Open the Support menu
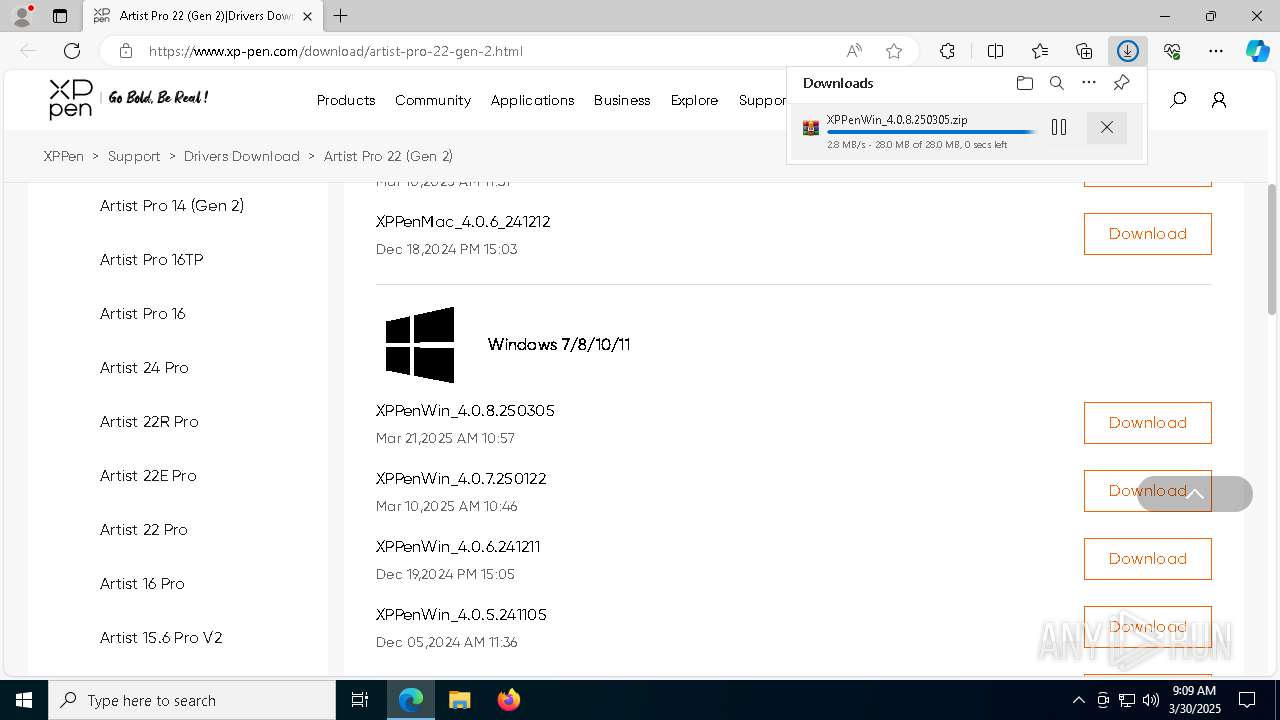The width and height of the screenshot is (1280, 720). pyautogui.click(x=763, y=100)
